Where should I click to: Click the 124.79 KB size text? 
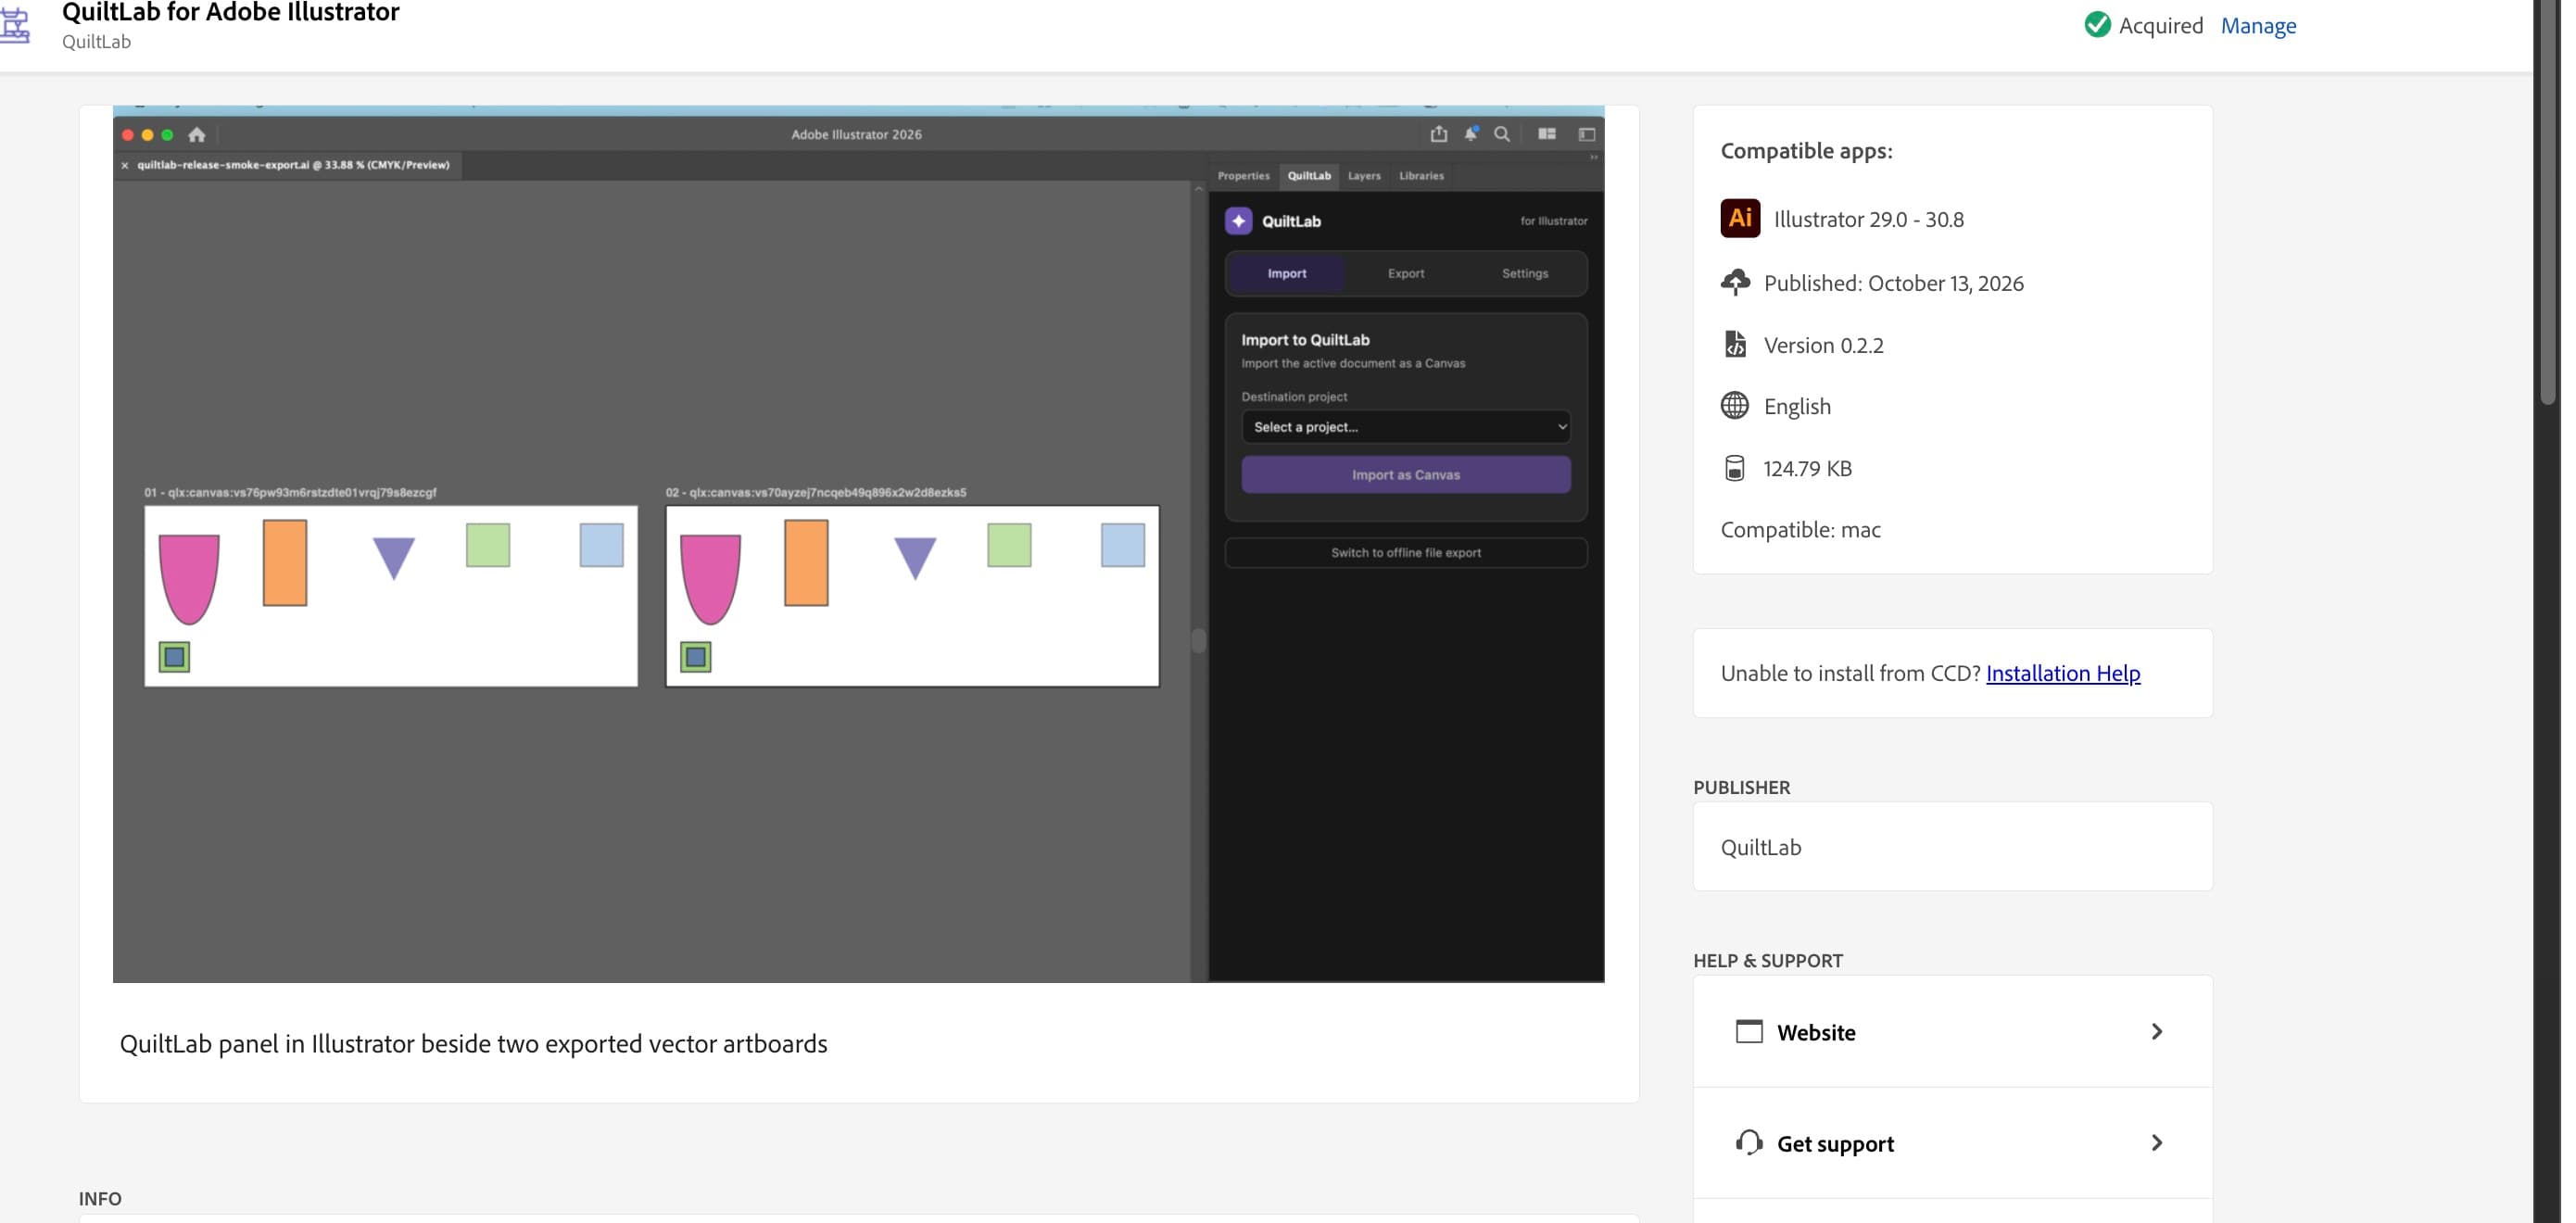[x=1807, y=468]
